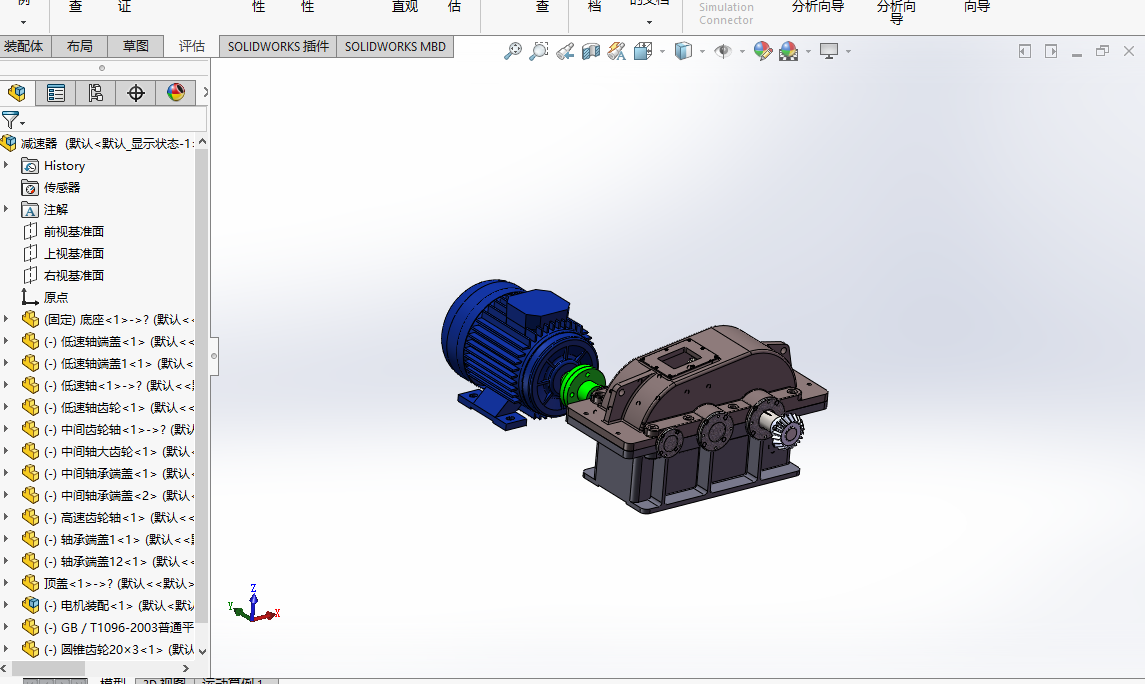Open the Apply Scene dropdown arrow

tap(808, 51)
